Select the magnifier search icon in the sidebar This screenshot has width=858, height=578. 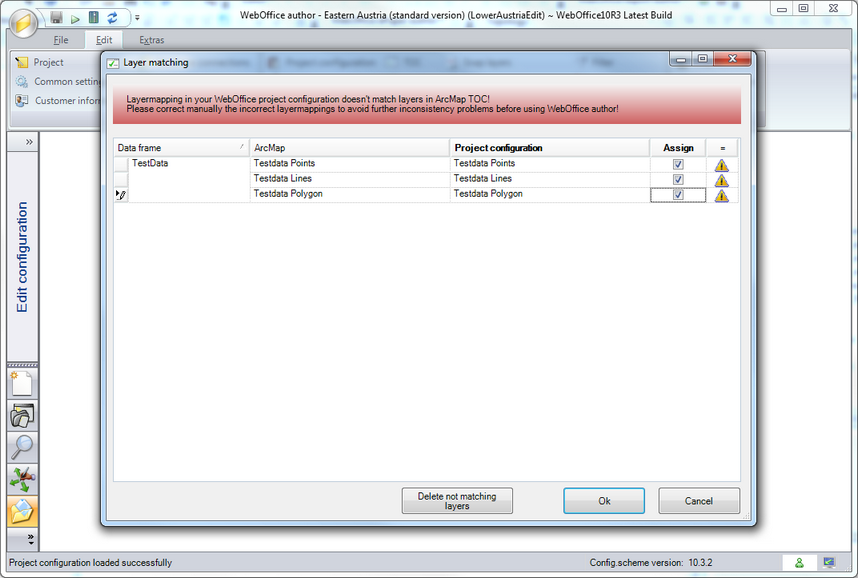[x=21, y=448]
